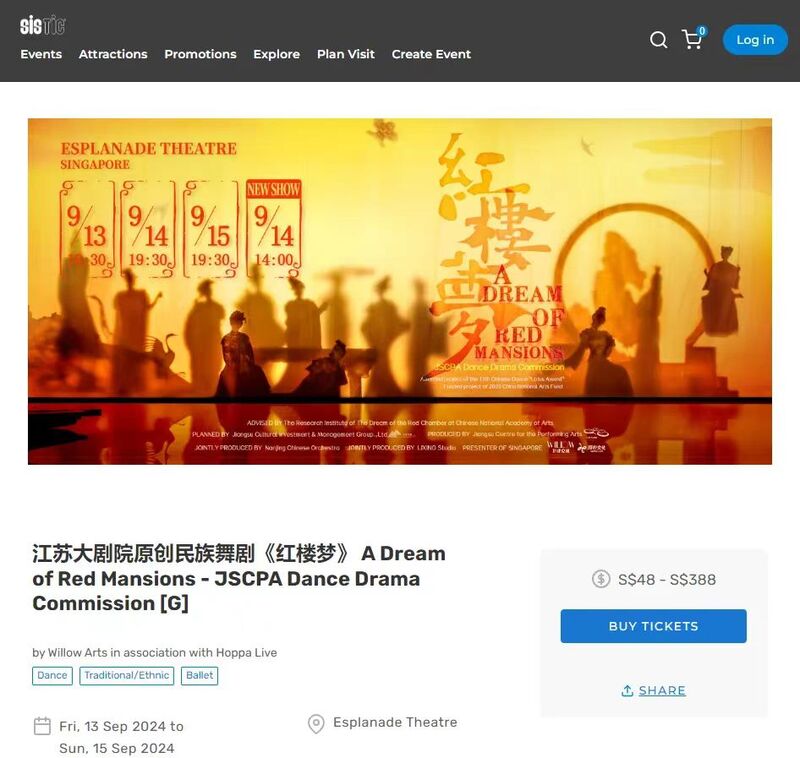Click the calendar date icon

42,726
